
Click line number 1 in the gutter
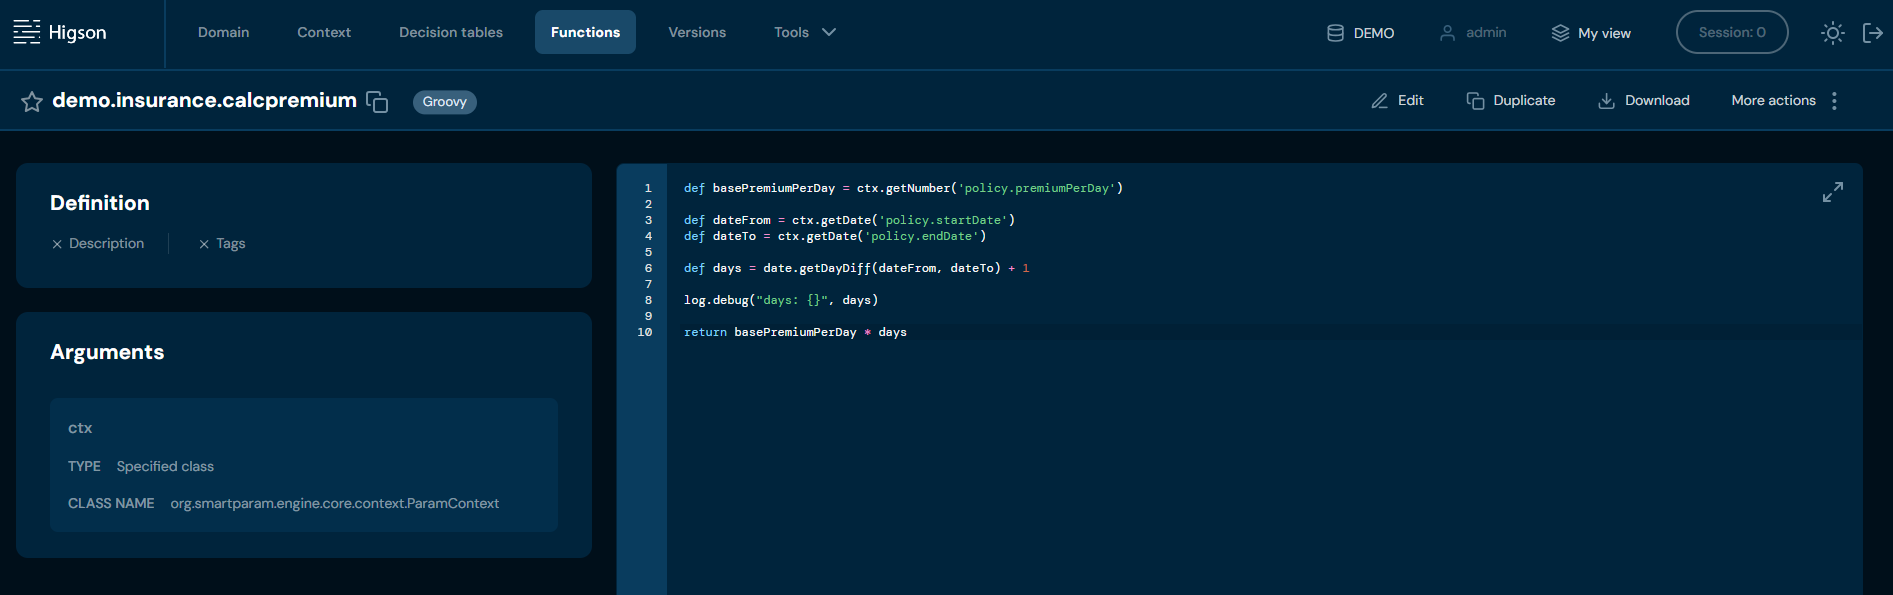pos(648,188)
